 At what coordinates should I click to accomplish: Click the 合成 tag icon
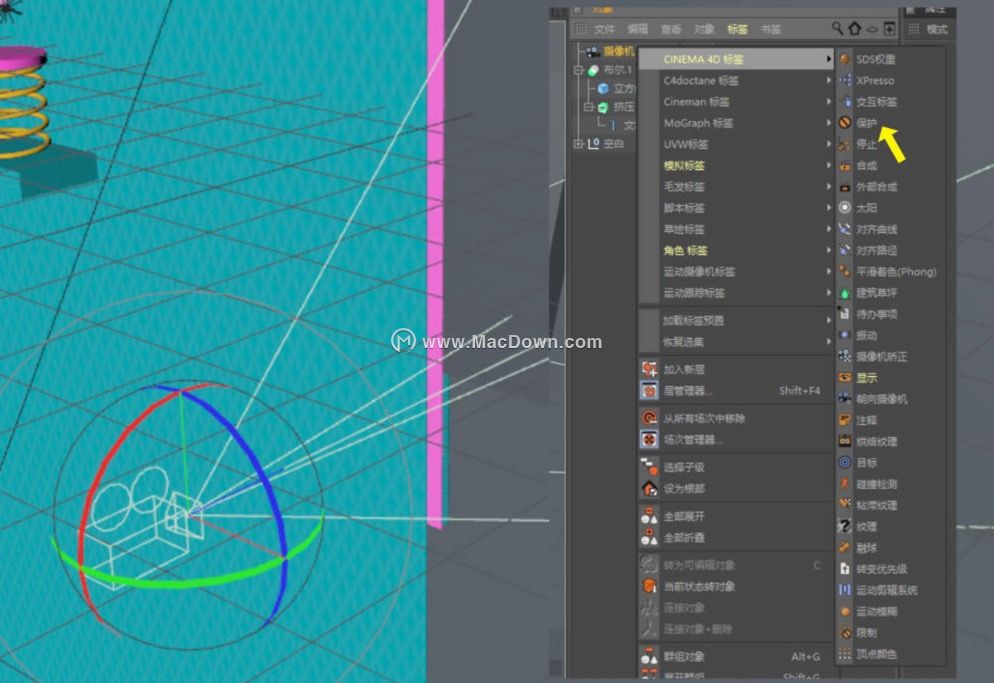pyautogui.click(x=844, y=166)
